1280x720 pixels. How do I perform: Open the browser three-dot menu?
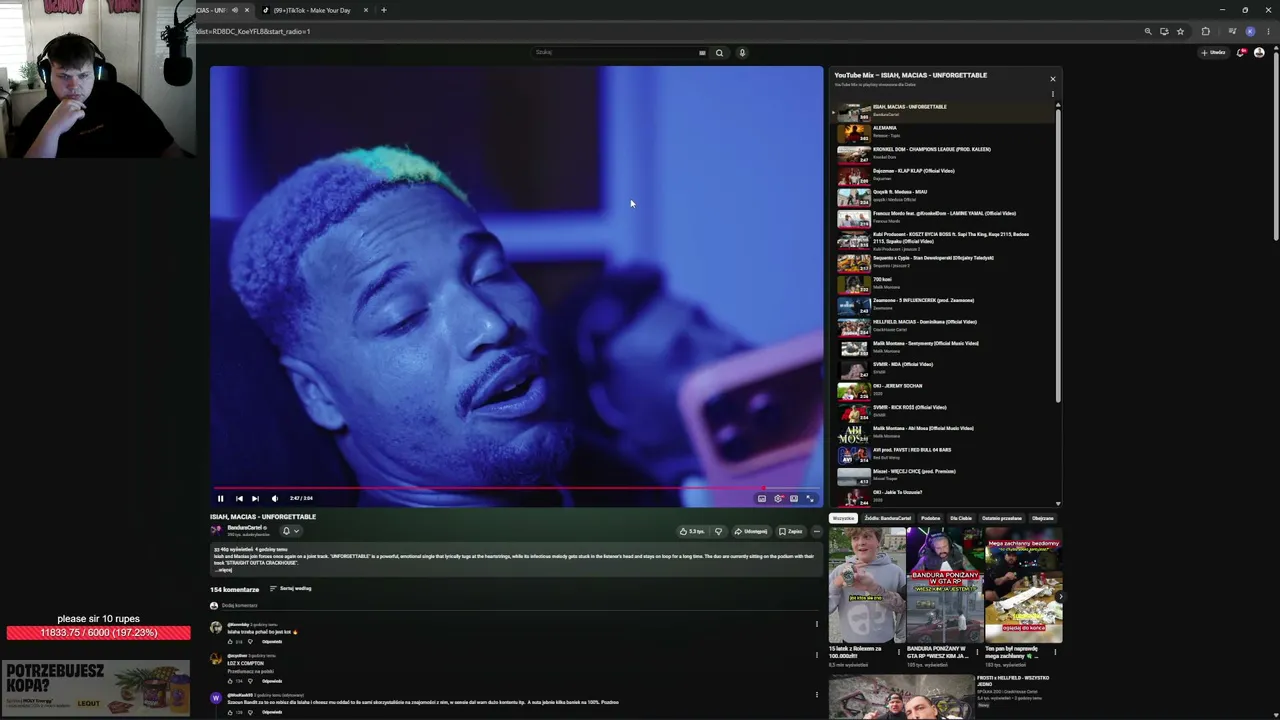pyautogui.click(x=1268, y=31)
